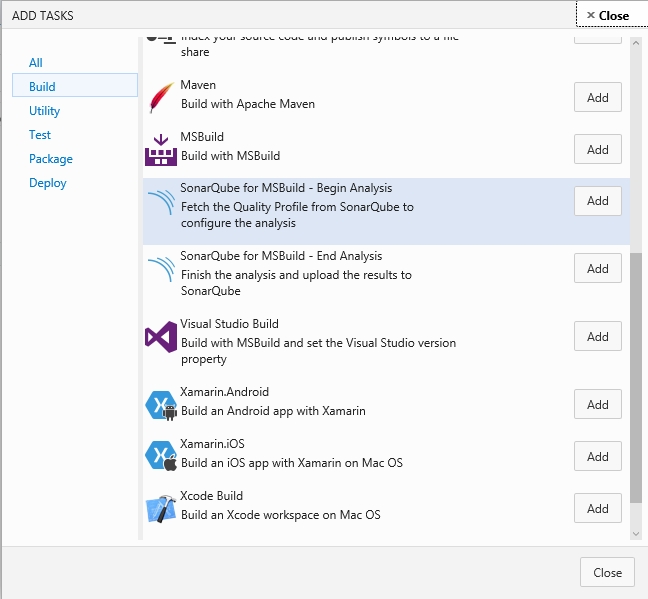Click the scrollbar down arrow
This screenshot has width=648, height=599.
[x=636, y=534]
